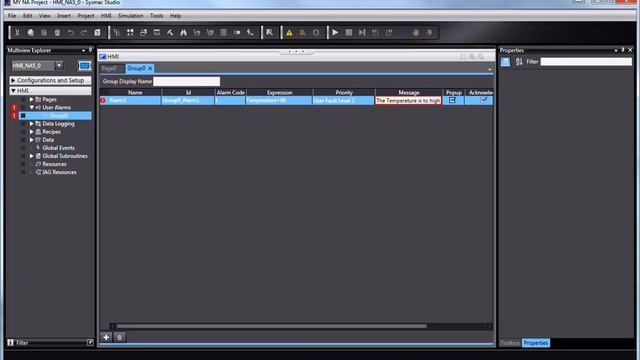The image size is (640, 360).
Task: Open the Tools menu
Action: [156, 16]
